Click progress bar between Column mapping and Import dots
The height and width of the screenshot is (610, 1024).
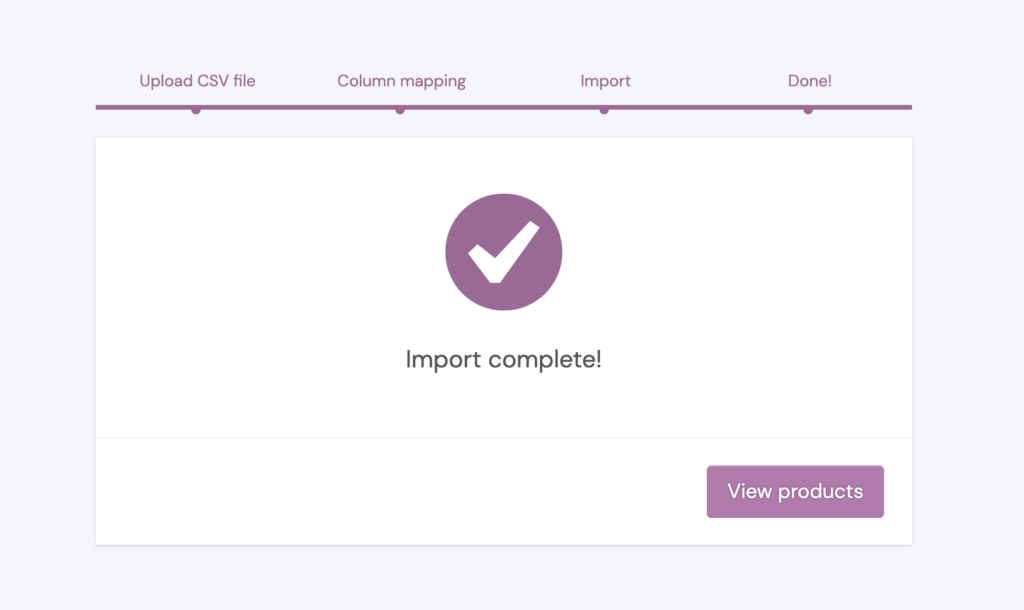502,107
